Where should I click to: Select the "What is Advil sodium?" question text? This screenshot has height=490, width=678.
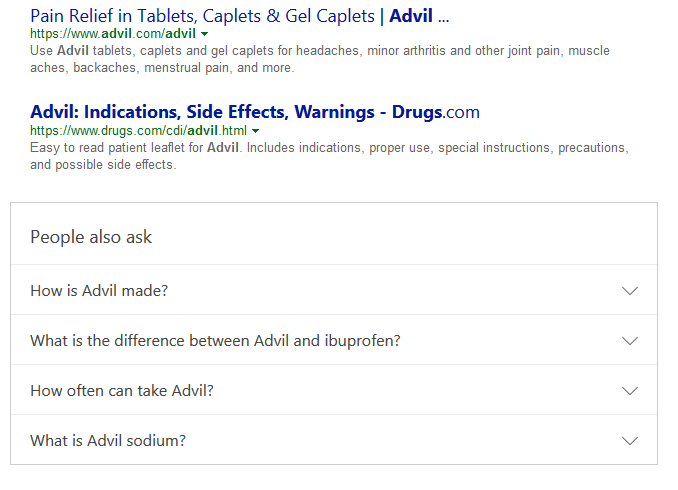click(x=108, y=441)
